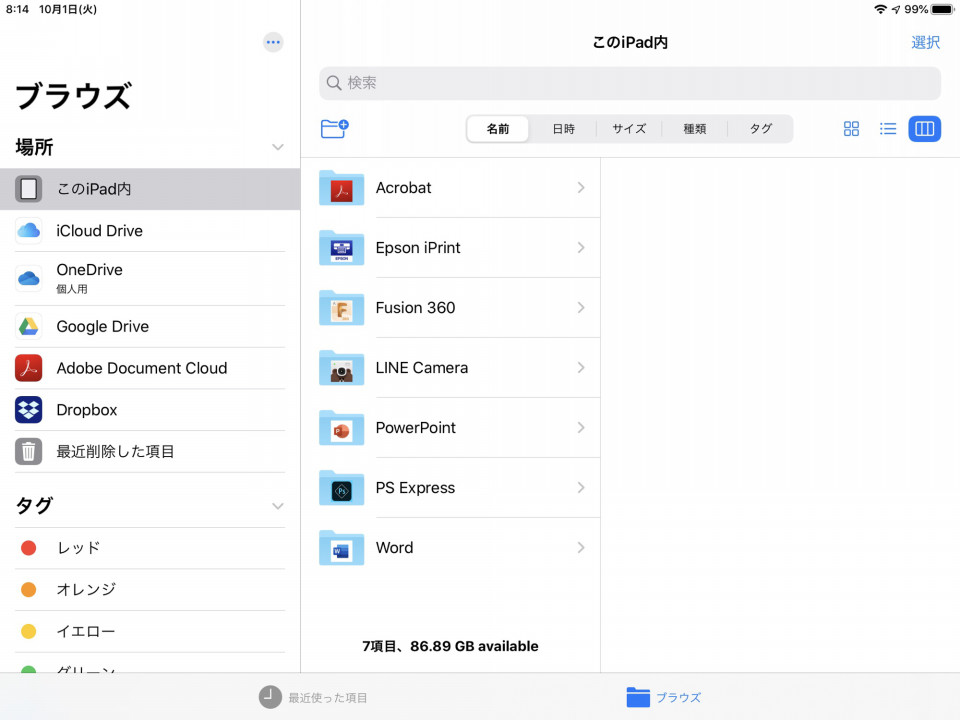Click the LINE Camera folder name
This screenshot has height=720, width=960.
422,367
